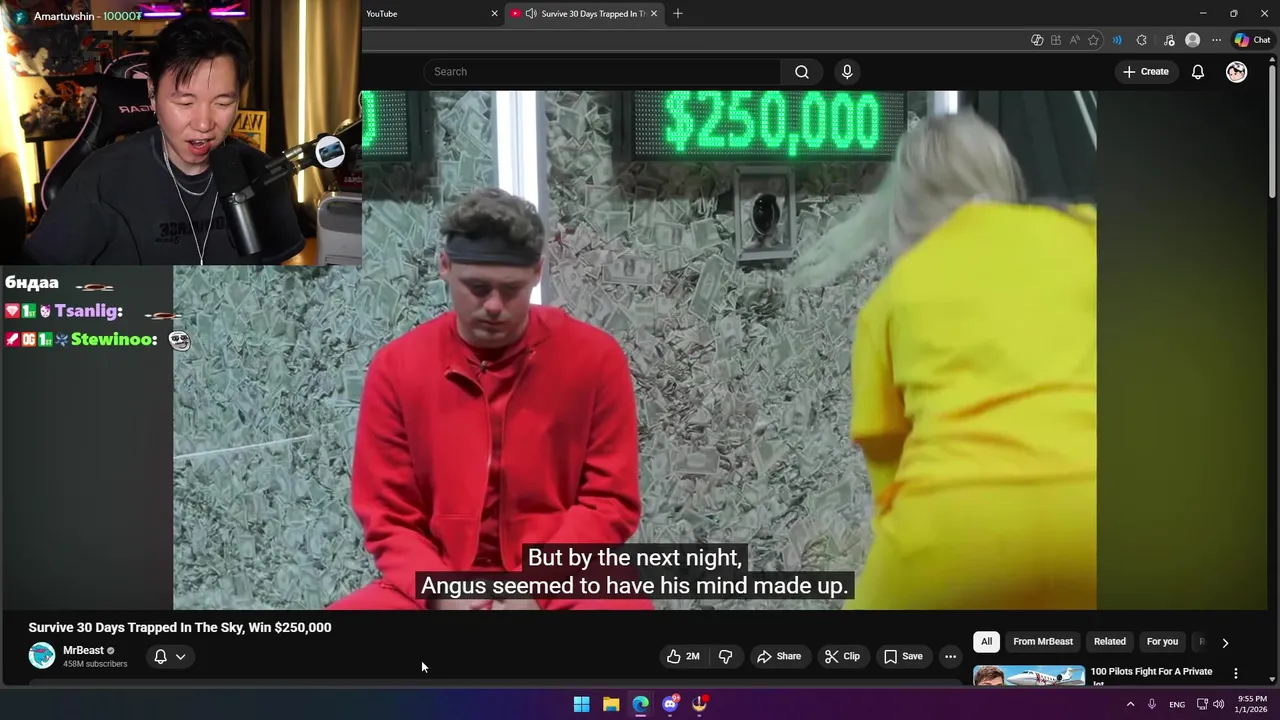Image resolution: width=1280 pixels, height=720 pixels.
Task: Open File Explorer from taskbar
Action: tap(611, 704)
